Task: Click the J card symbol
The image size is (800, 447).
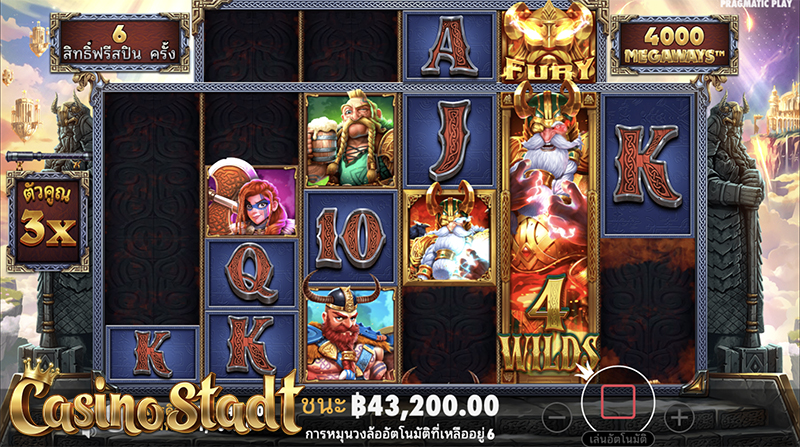Action: pyautogui.click(x=449, y=139)
